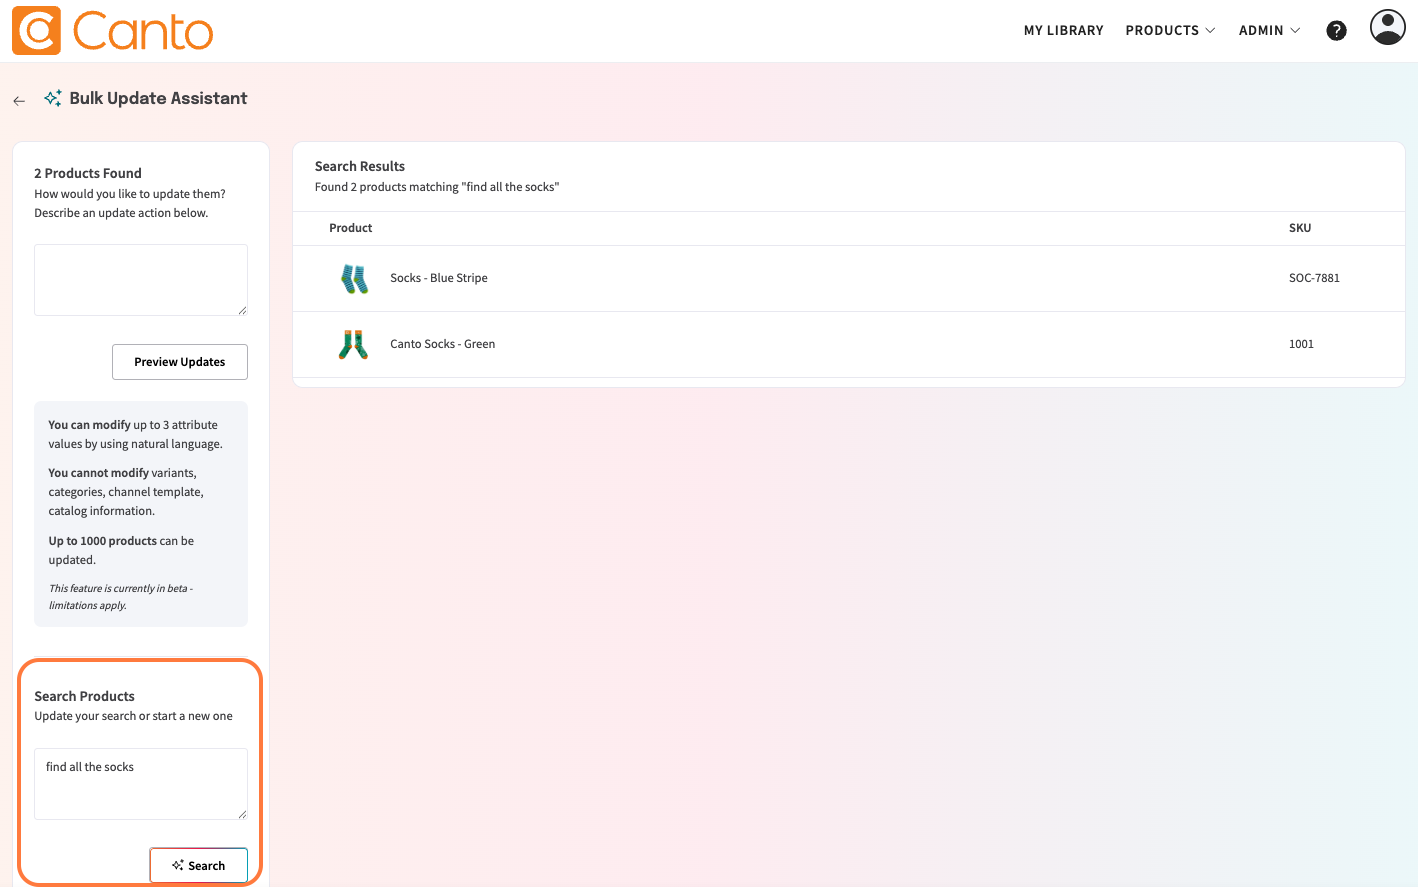
Task: Focus the search box containing 'find all the socks'
Action: click(141, 784)
